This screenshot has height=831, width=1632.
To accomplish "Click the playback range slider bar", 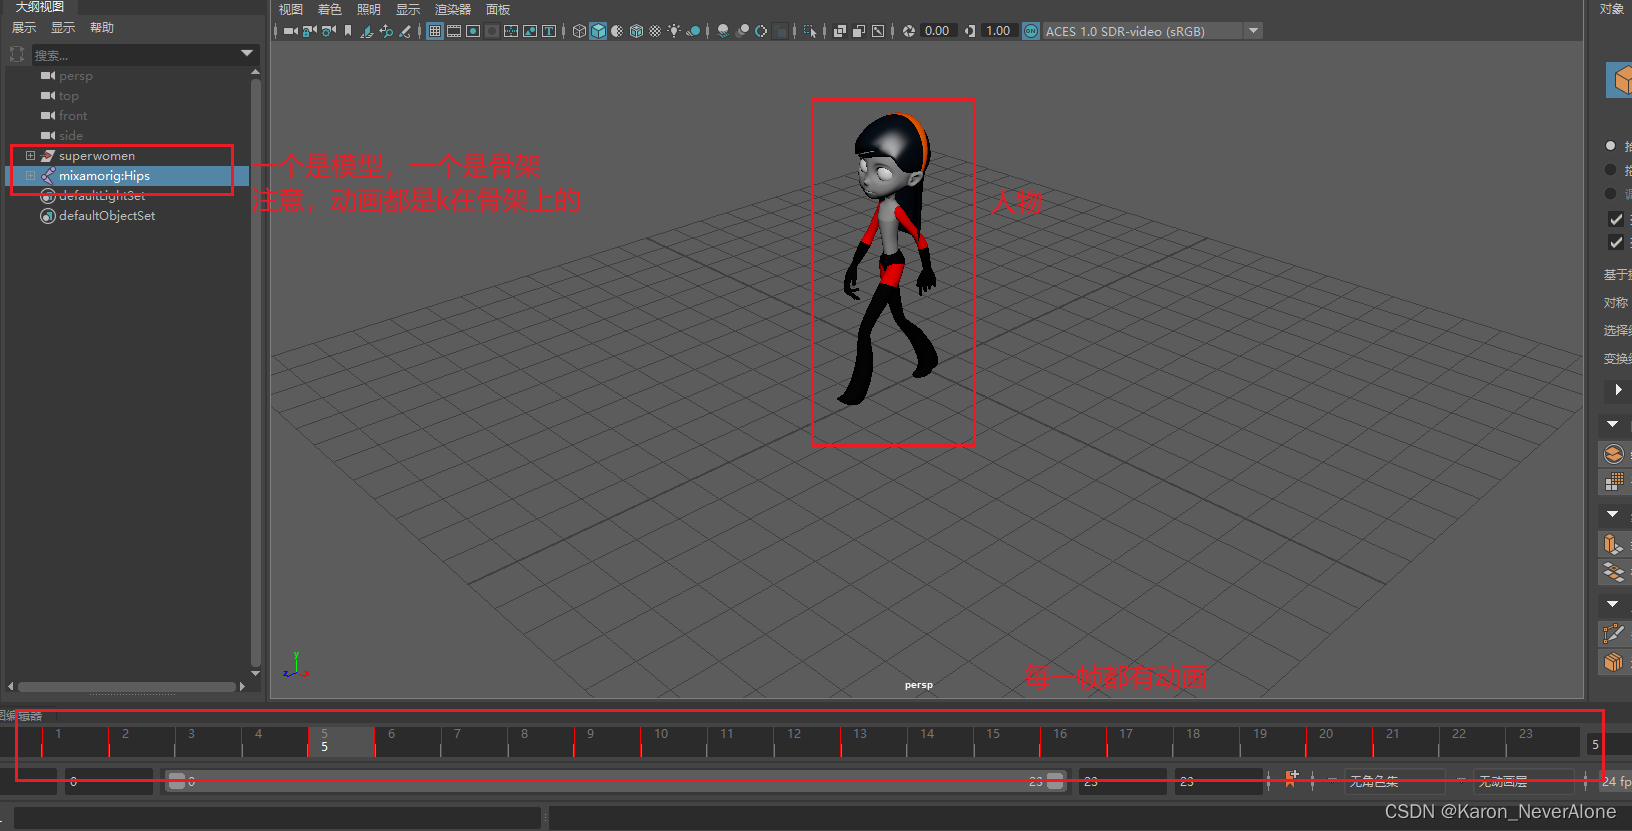I will [x=615, y=782].
